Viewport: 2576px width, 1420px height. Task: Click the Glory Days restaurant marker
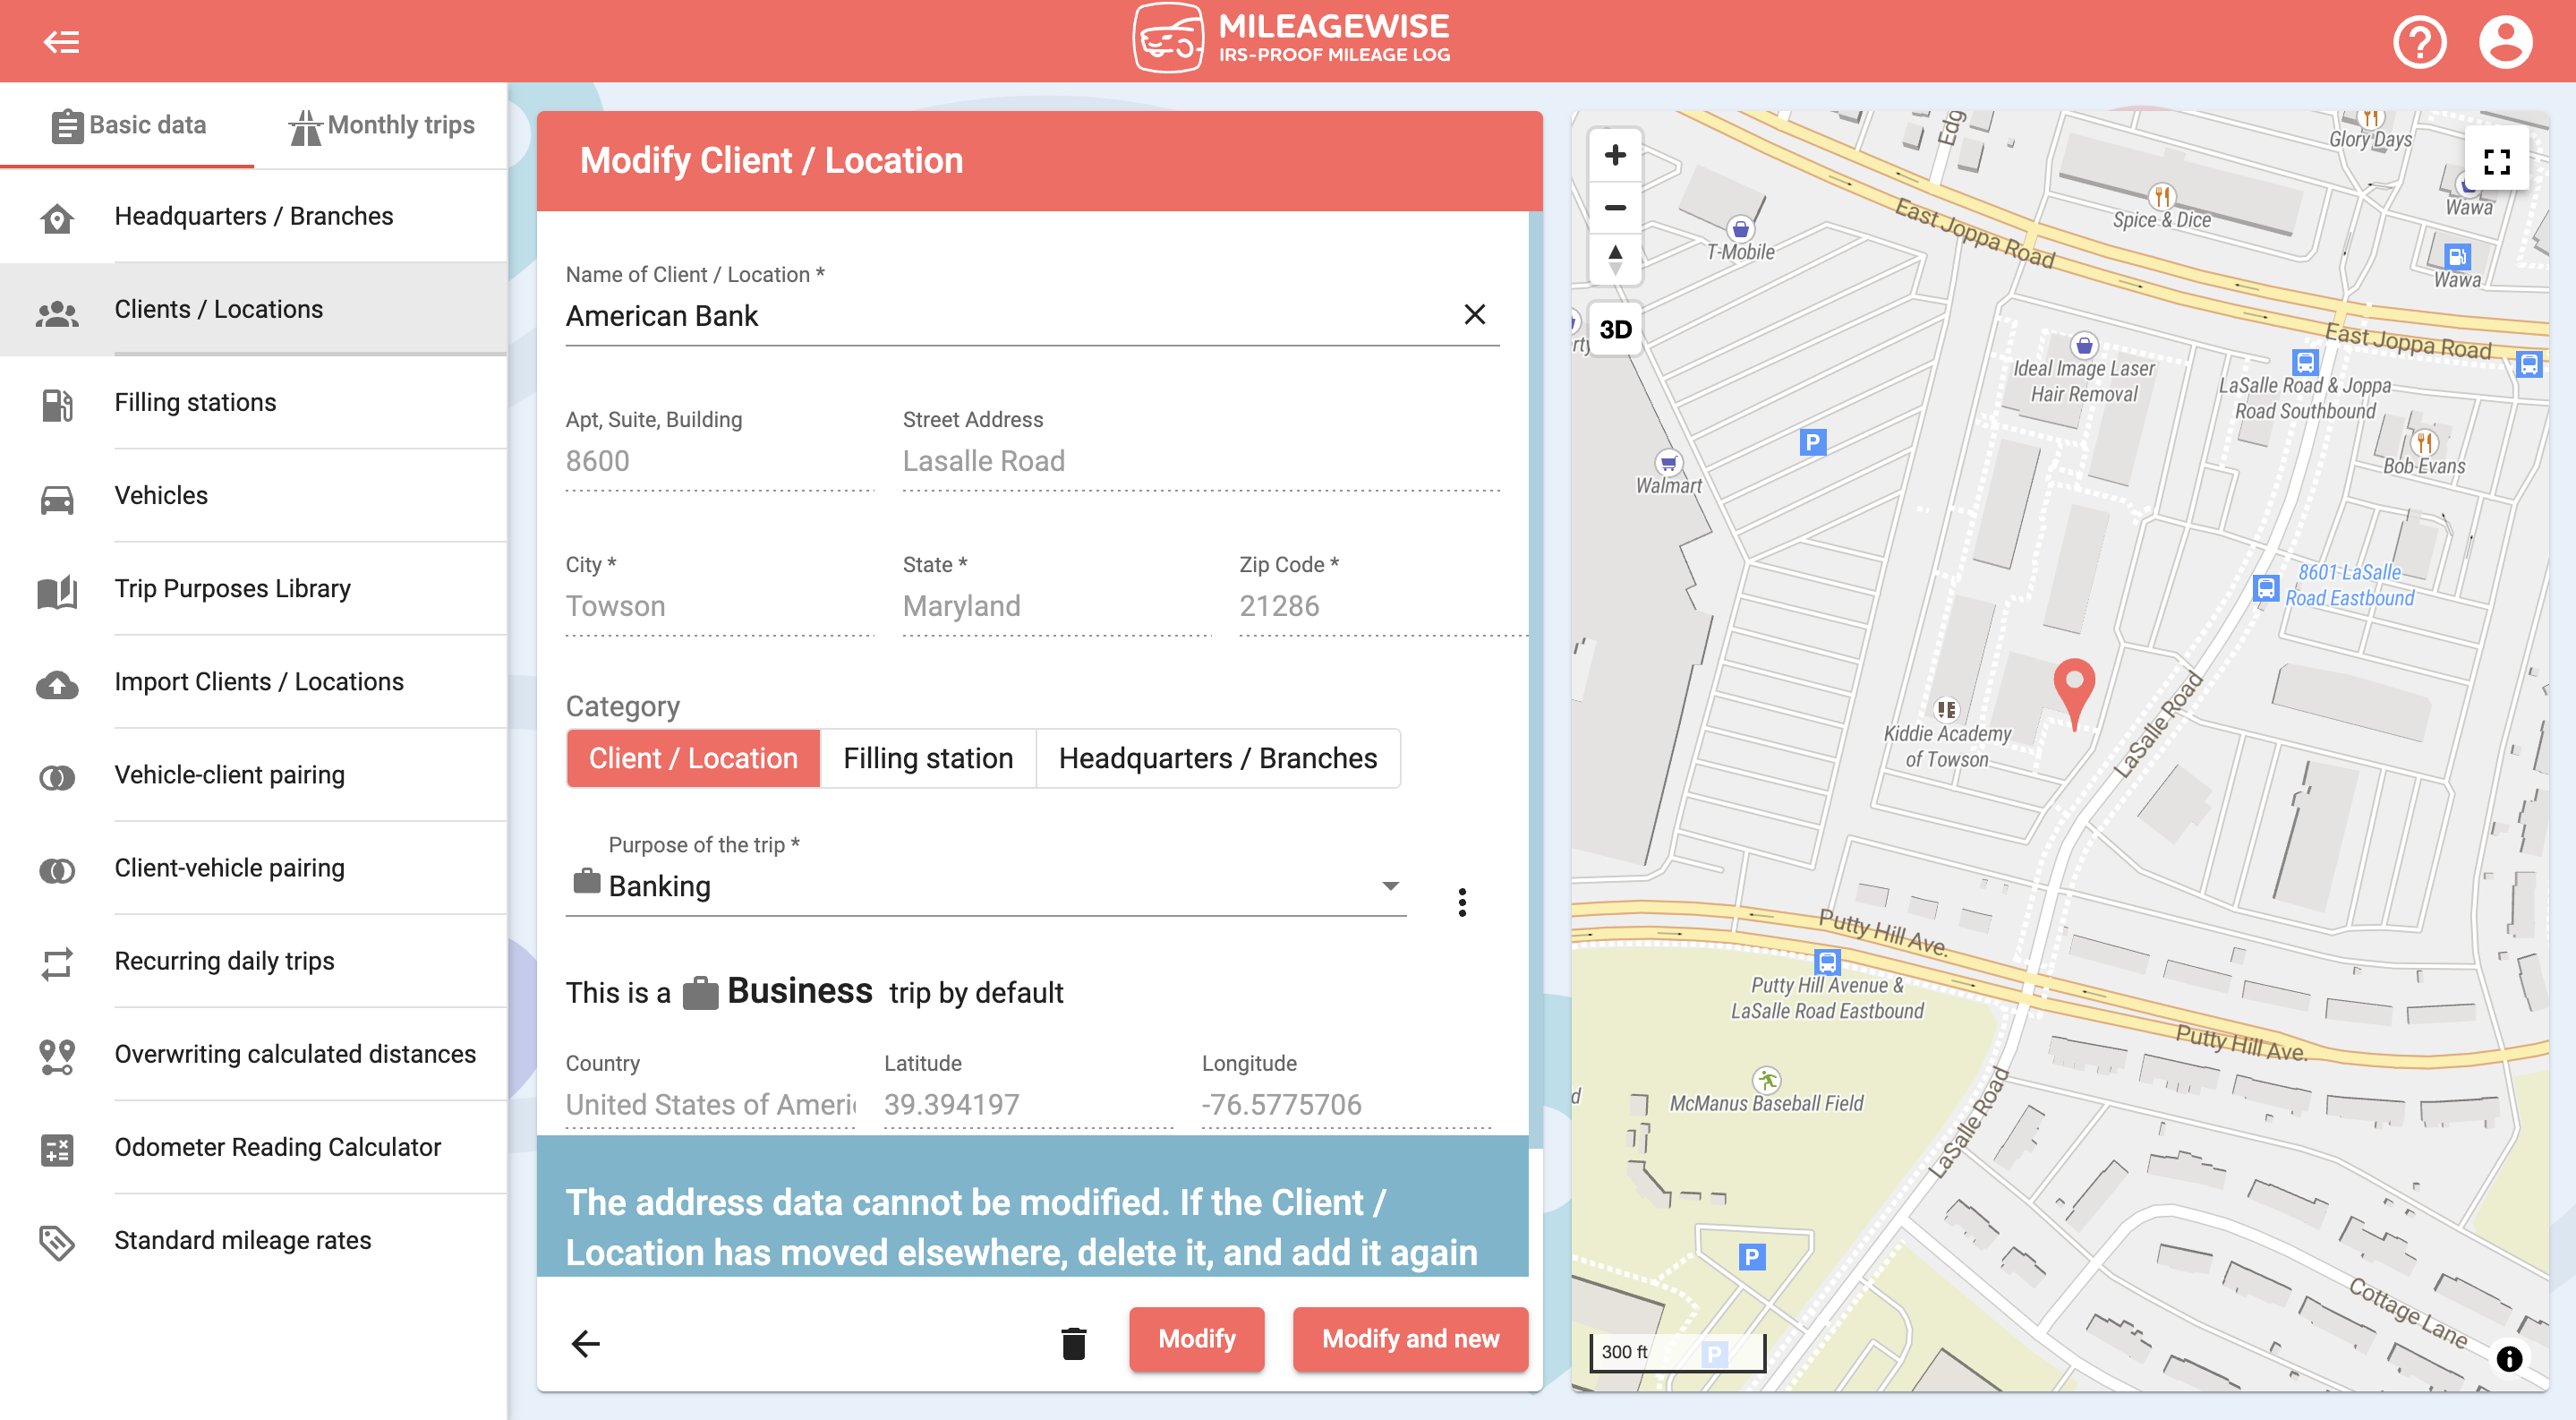click(x=2370, y=118)
